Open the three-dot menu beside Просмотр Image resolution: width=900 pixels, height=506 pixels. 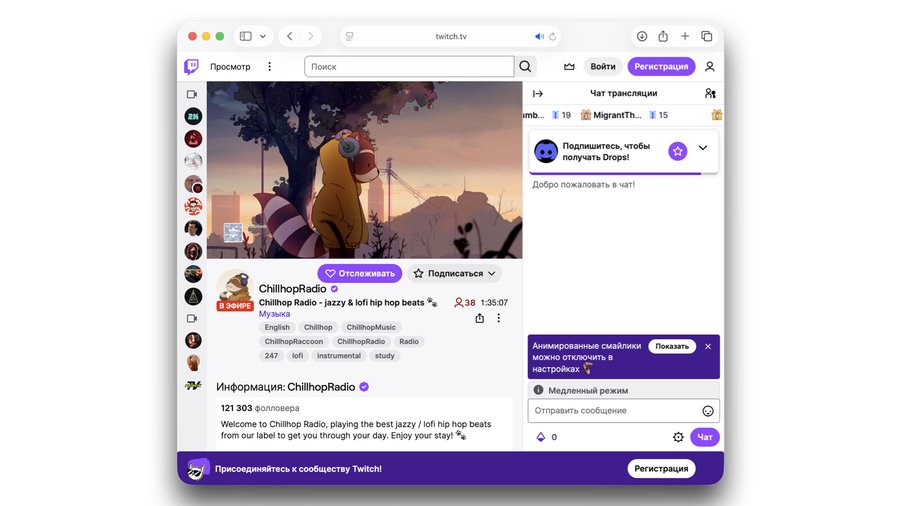click(x=269, y=67)
